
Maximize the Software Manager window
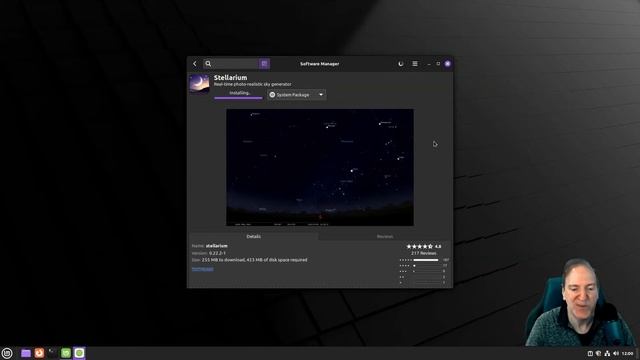coord(438,64)
